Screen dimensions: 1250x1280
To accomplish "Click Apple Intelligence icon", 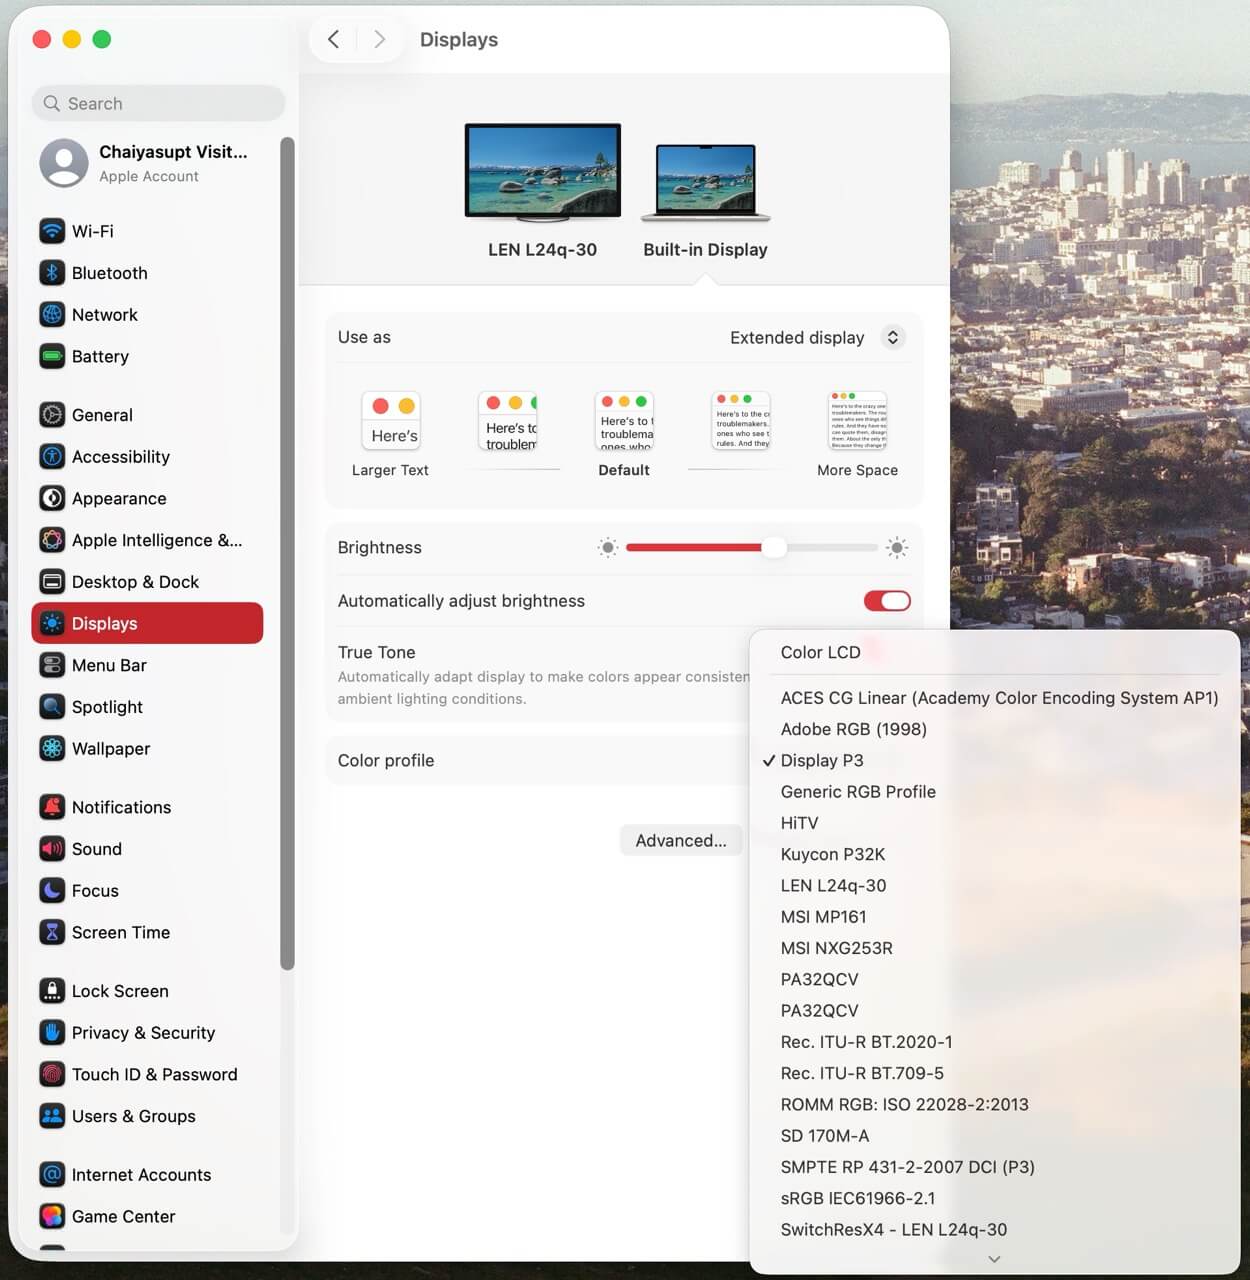I will 52,540.
